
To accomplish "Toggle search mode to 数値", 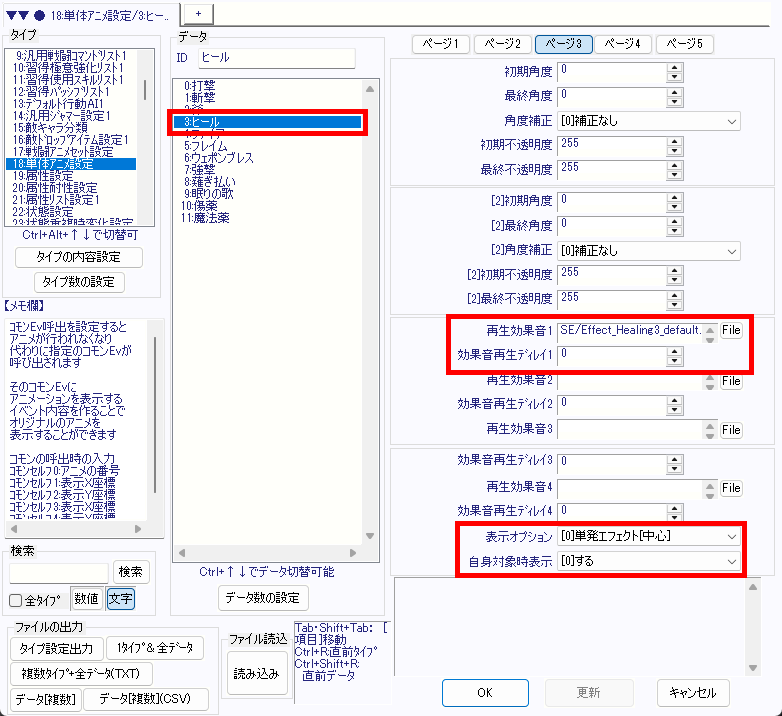I will click(86, 599).
